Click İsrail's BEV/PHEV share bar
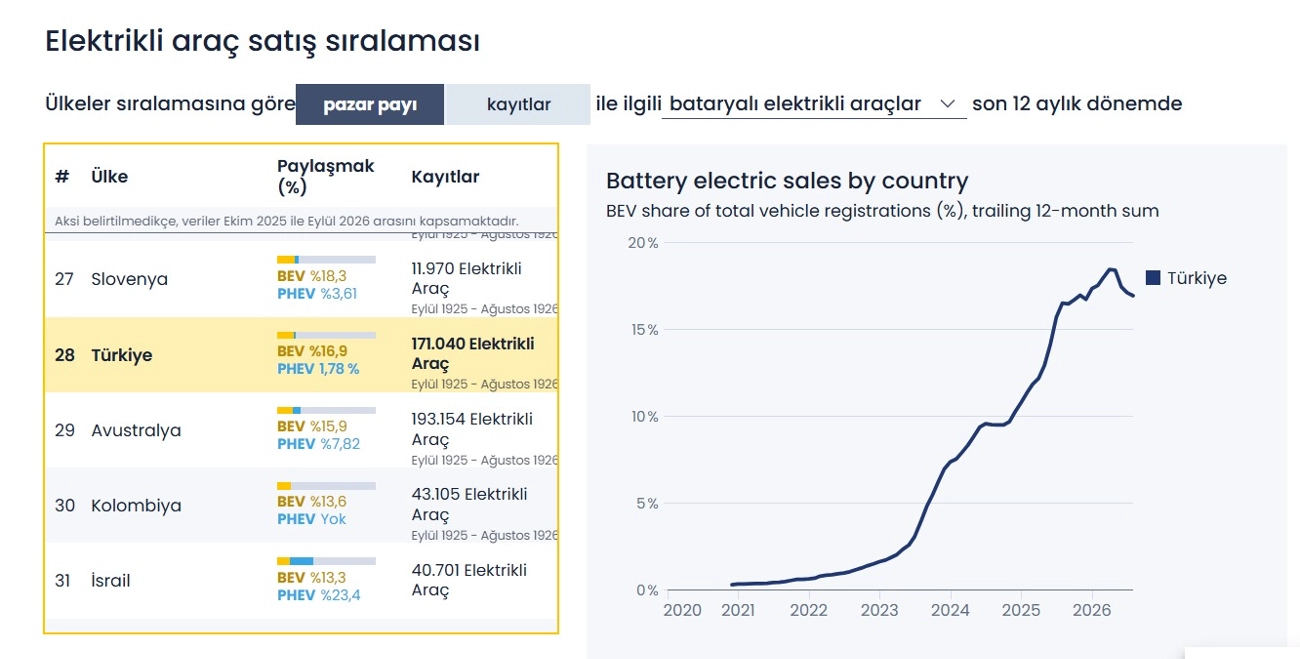The width and height of the screenshot is (1300, 659). 326,561
